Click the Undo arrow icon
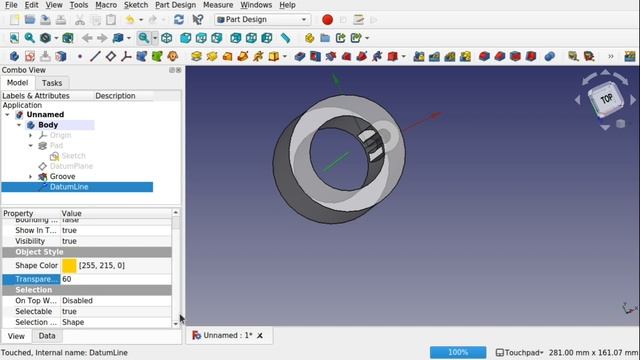 click(x=130, y=20)
